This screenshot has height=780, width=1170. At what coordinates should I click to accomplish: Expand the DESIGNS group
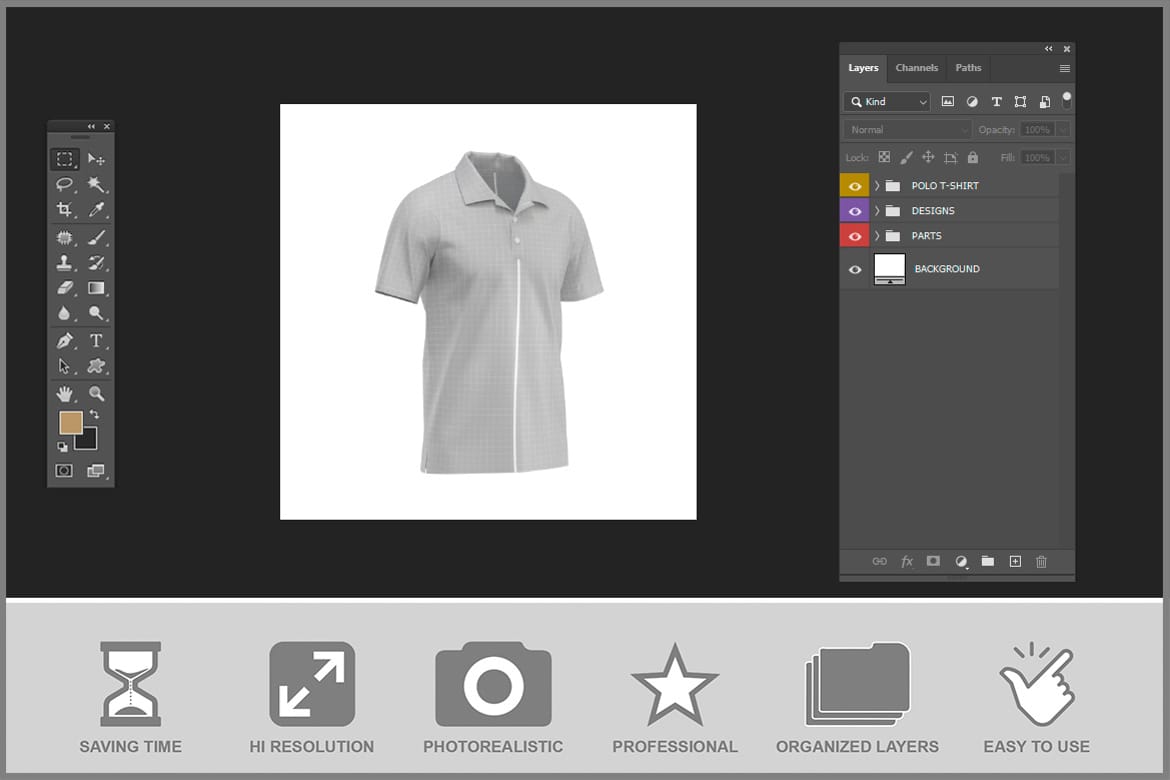pos(877,211)
